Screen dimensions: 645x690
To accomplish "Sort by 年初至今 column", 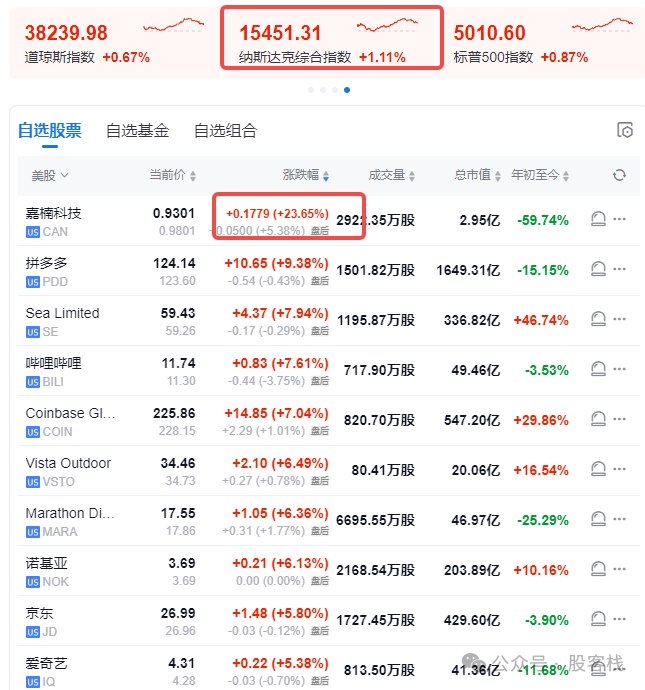I will point(540,175).
